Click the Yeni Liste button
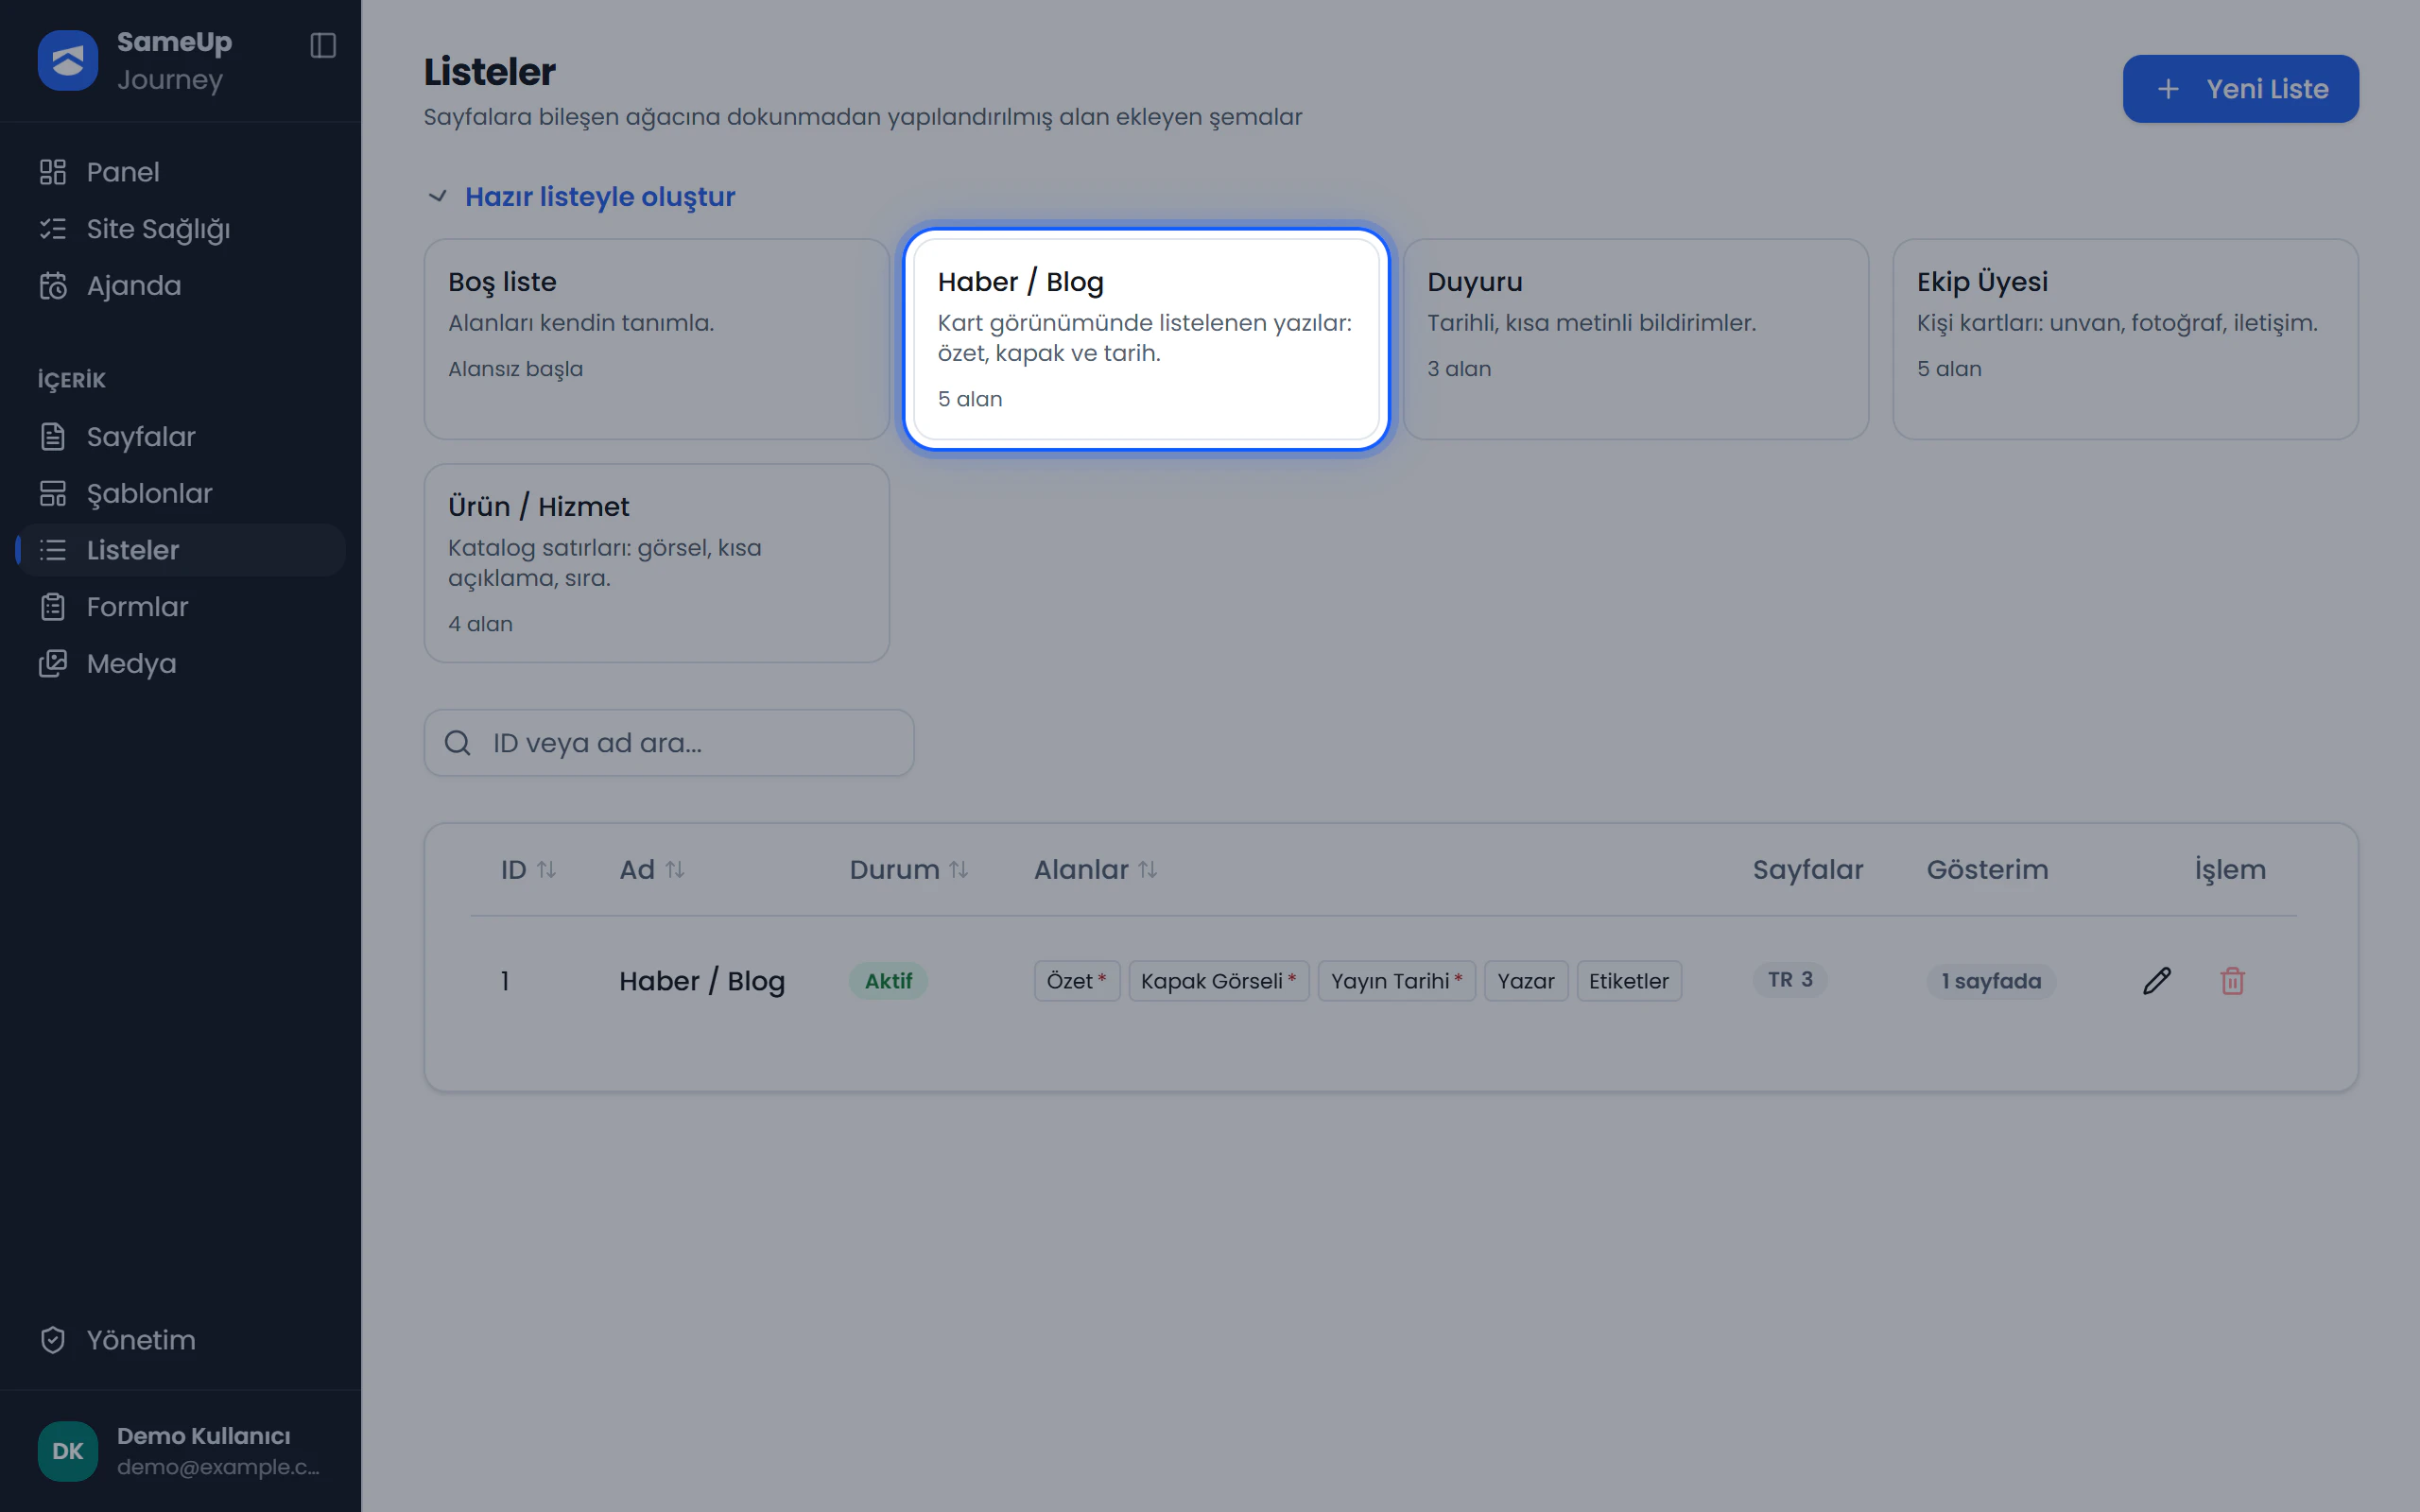2420x1512 pixels. tap(2240, 89)
